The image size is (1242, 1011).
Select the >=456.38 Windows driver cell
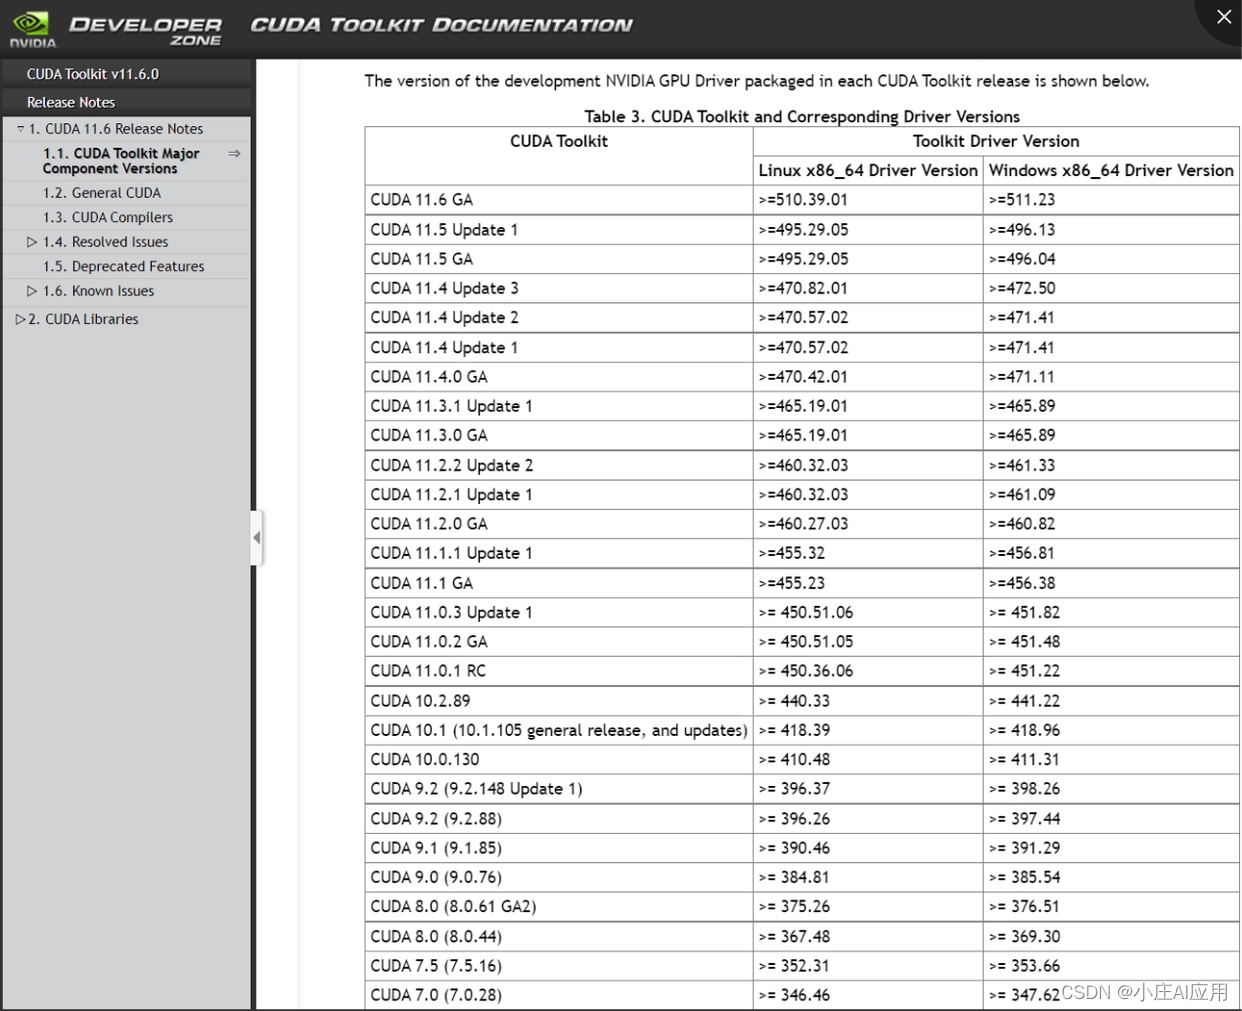click(1111, 583)
